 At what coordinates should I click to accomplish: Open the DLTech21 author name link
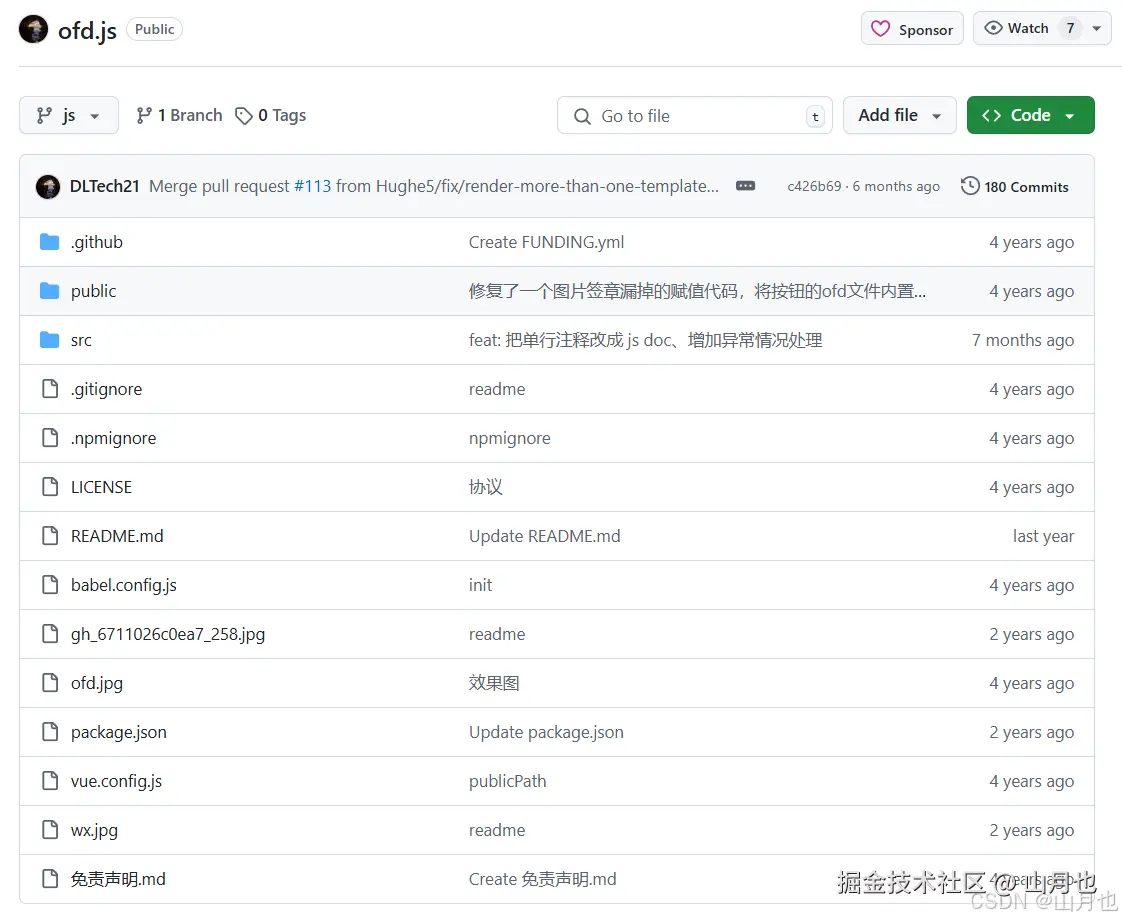click(x=104, y=186)
